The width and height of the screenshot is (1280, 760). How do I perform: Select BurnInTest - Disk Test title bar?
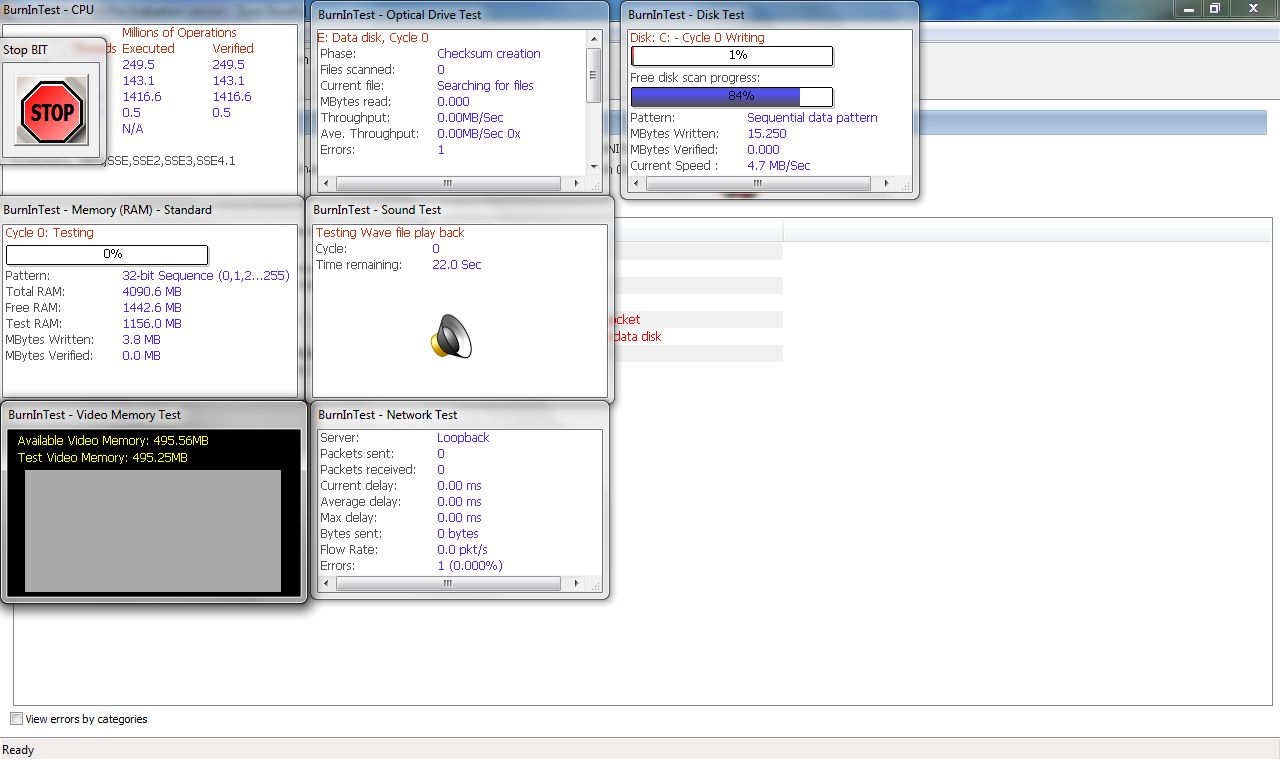(770, 15)
